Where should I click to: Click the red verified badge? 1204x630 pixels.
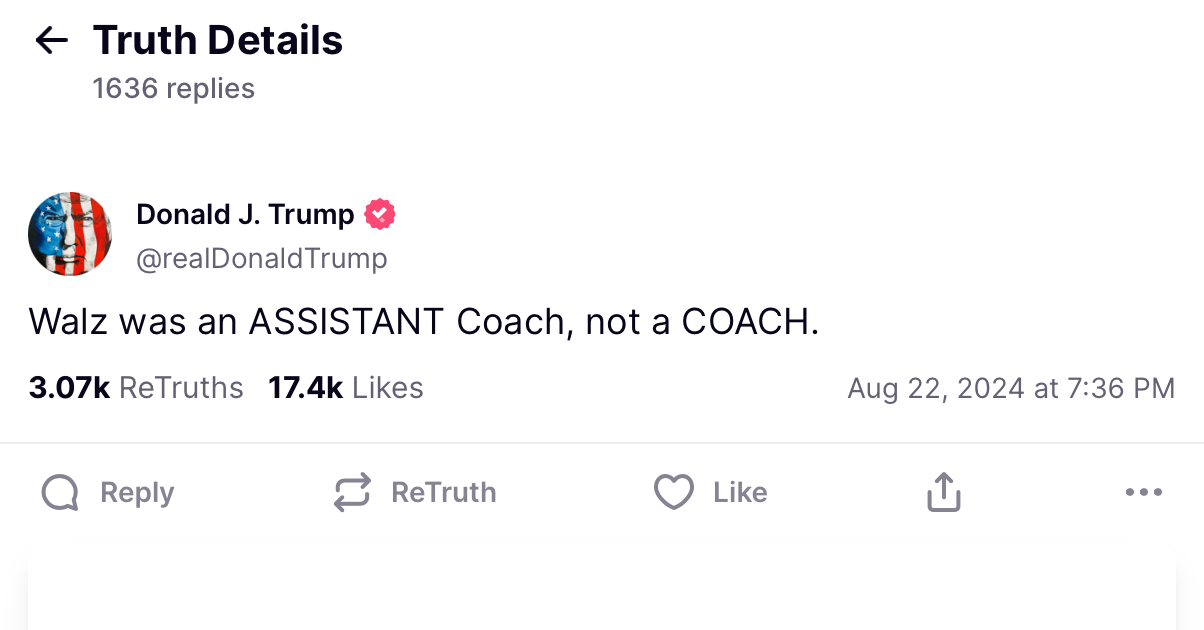[380, 214]
